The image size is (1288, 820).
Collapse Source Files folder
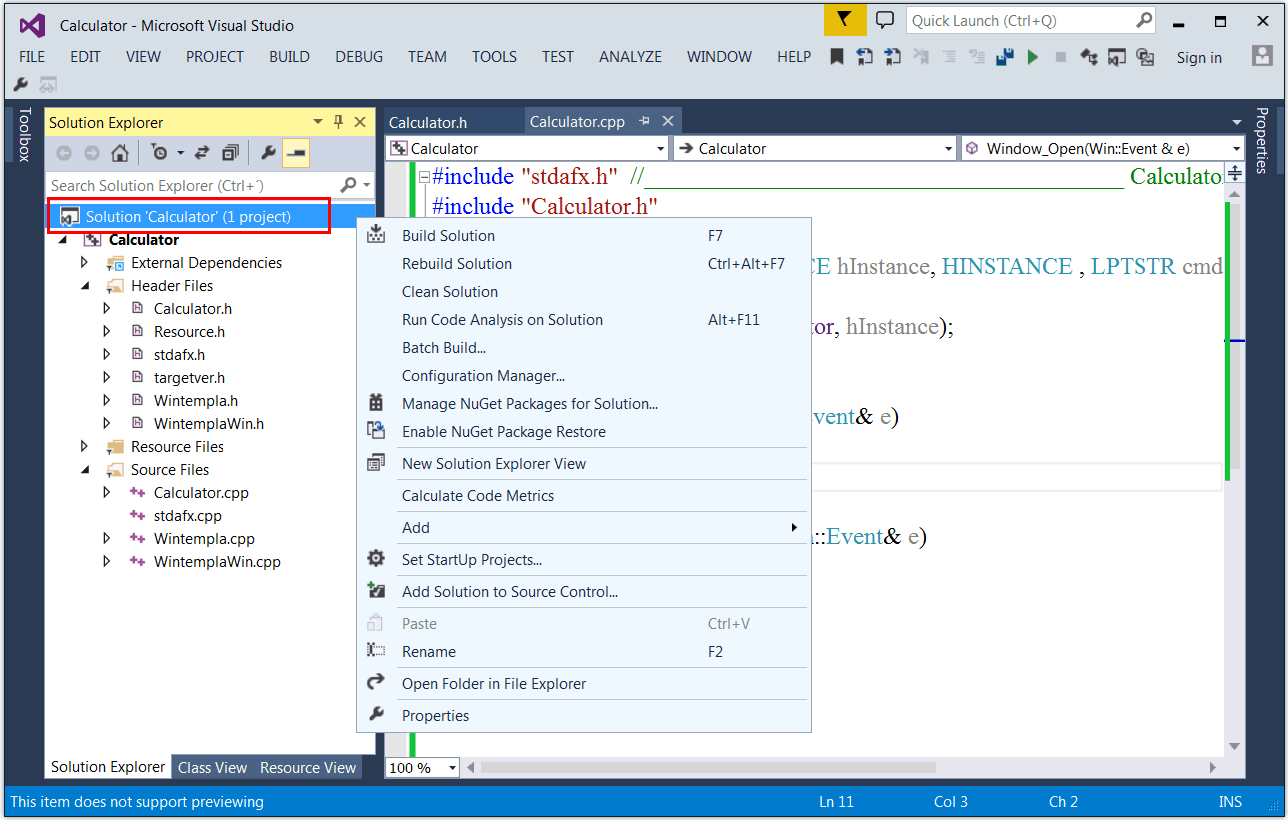[x=85, y=470]
